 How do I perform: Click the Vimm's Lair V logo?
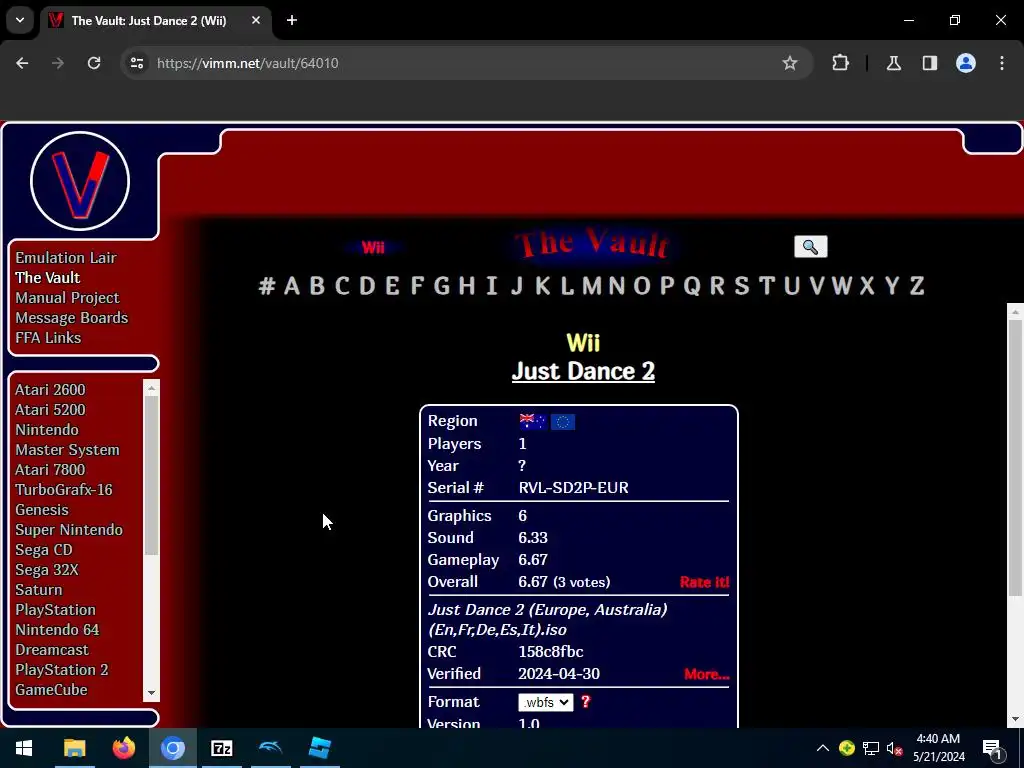pos(80,181)
